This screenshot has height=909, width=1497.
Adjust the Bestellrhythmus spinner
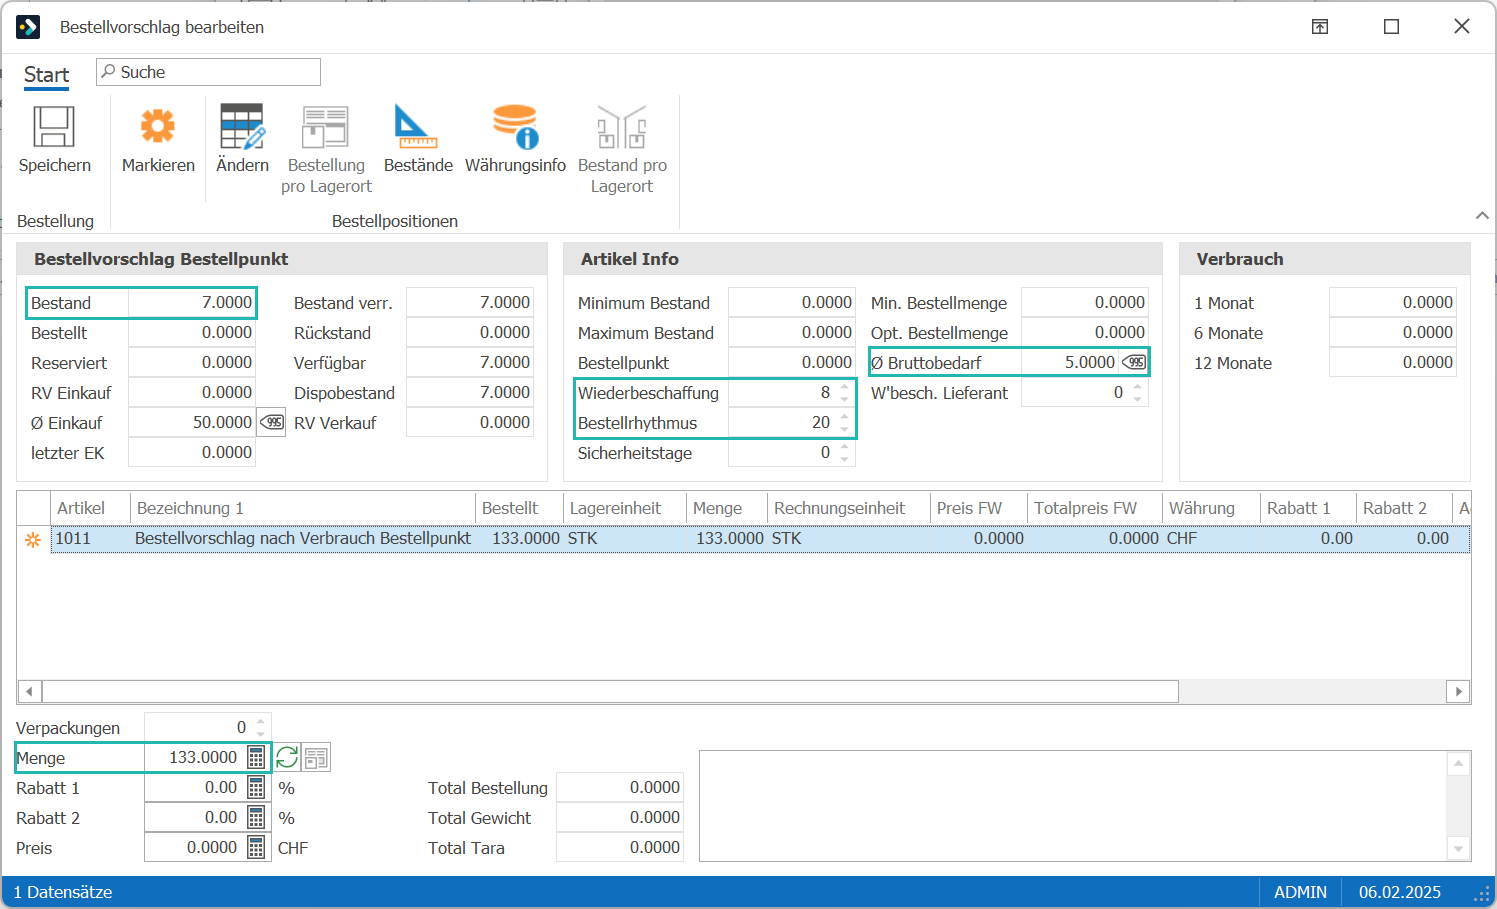[845, 423]
